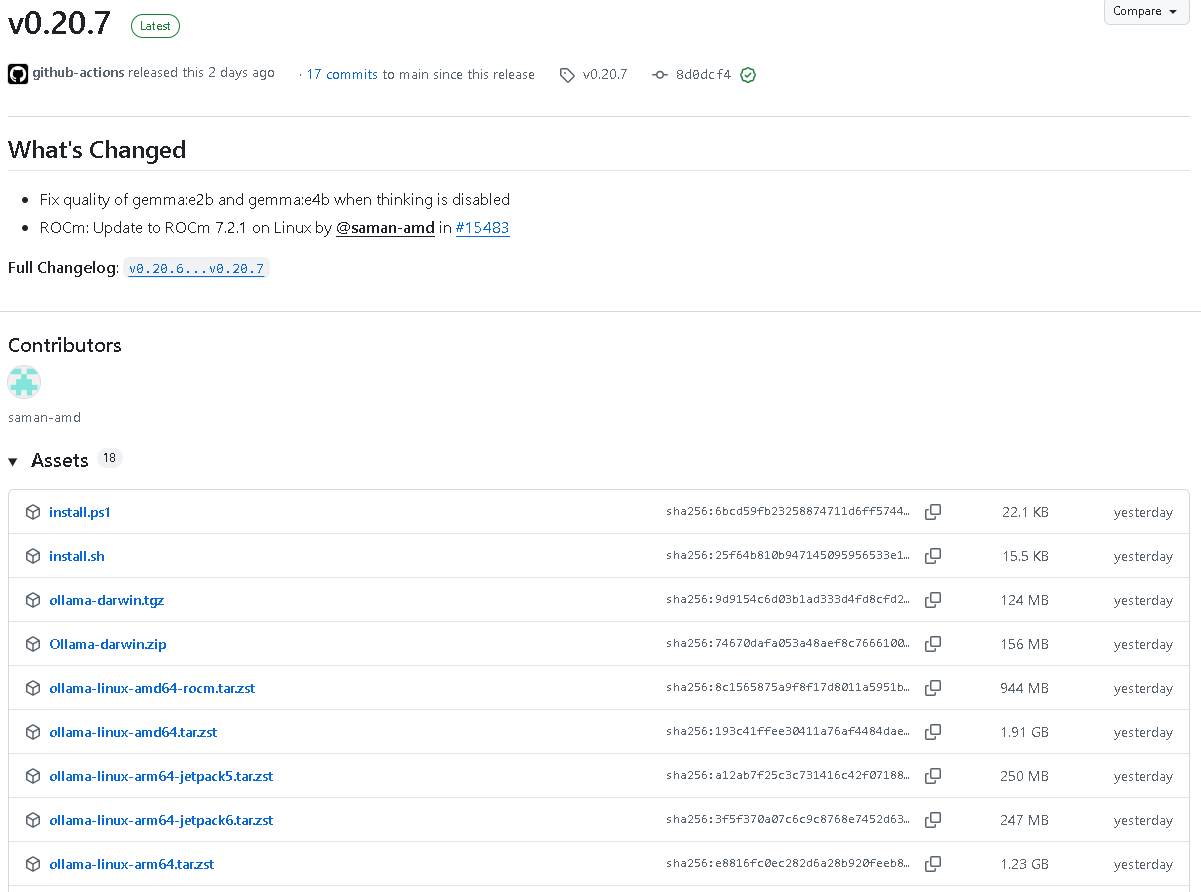Screen dimensions: 1201x892
Task: Download ollama-linux-arm64-jetpack5.tar.zst
Action: point(161,776)
